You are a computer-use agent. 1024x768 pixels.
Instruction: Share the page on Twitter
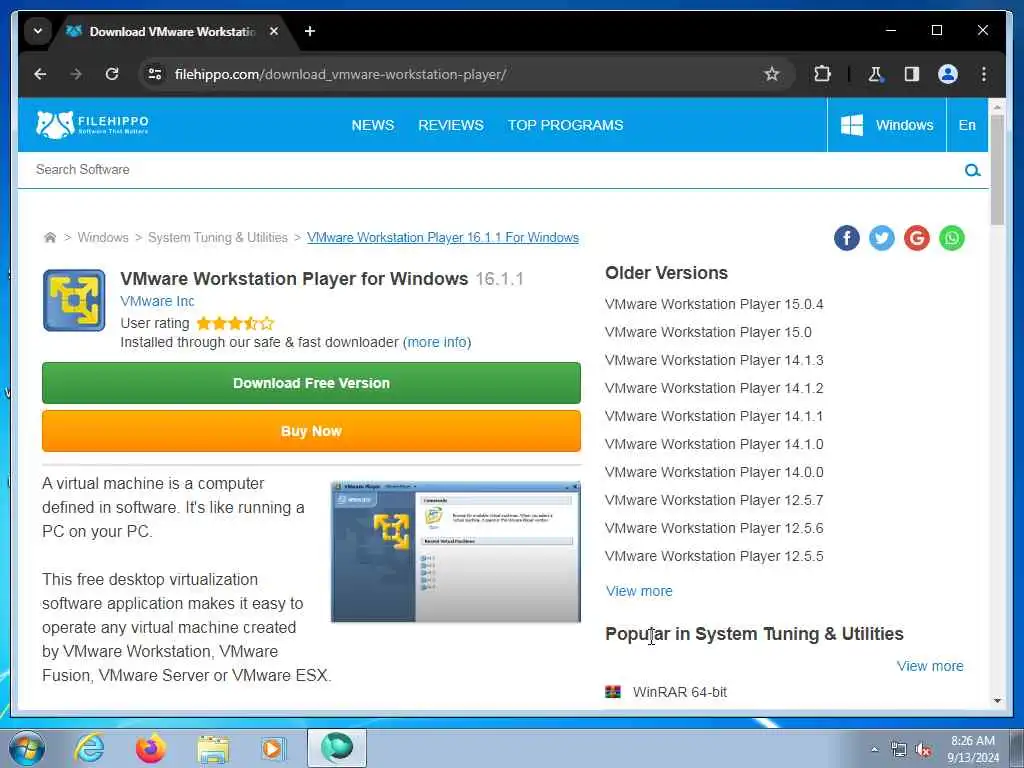point(882,238)
